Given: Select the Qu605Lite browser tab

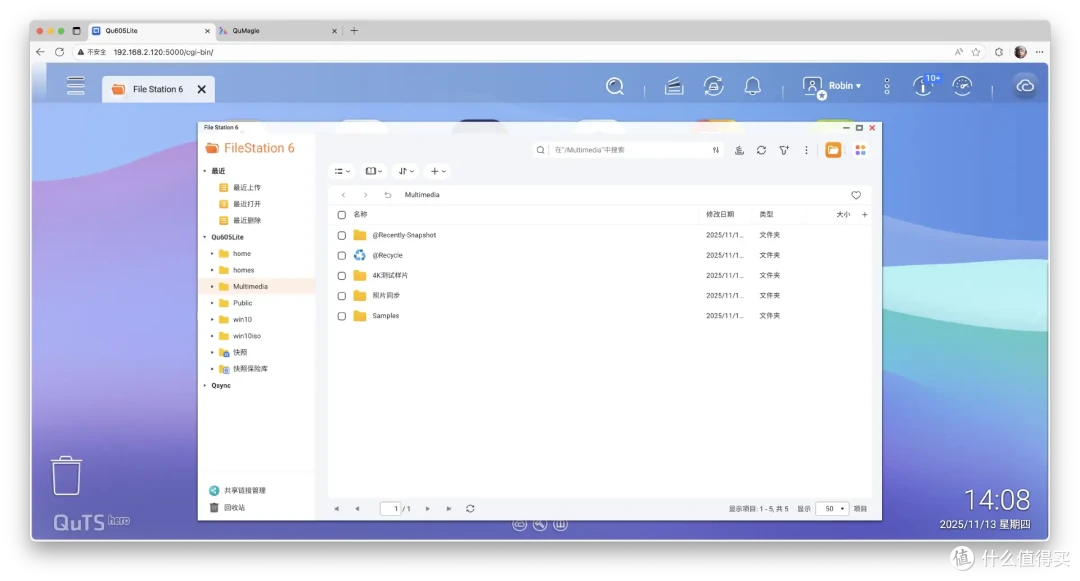Looking at the screenshot, I should [x=152, y=31].
